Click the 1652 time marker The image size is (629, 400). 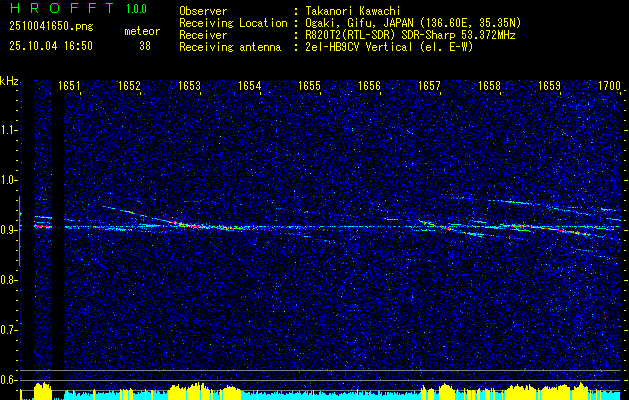point(129,86)
